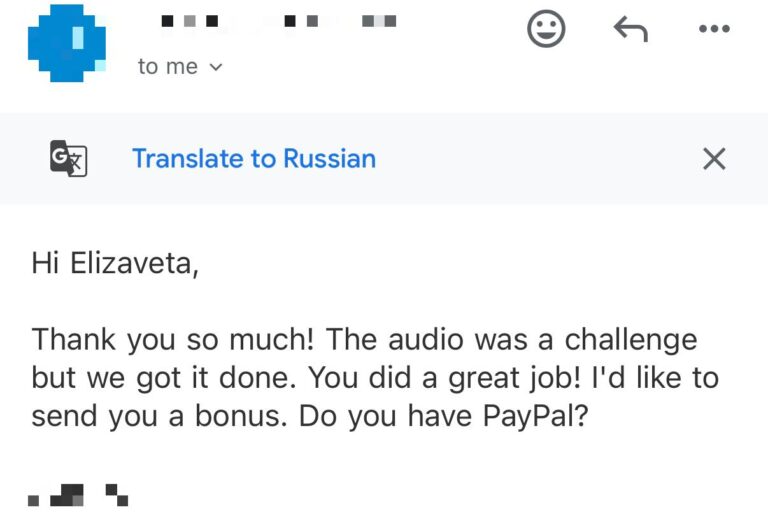Click the sentence 'Thank you so much!'
768x512 pixels.
pos(172,339)
